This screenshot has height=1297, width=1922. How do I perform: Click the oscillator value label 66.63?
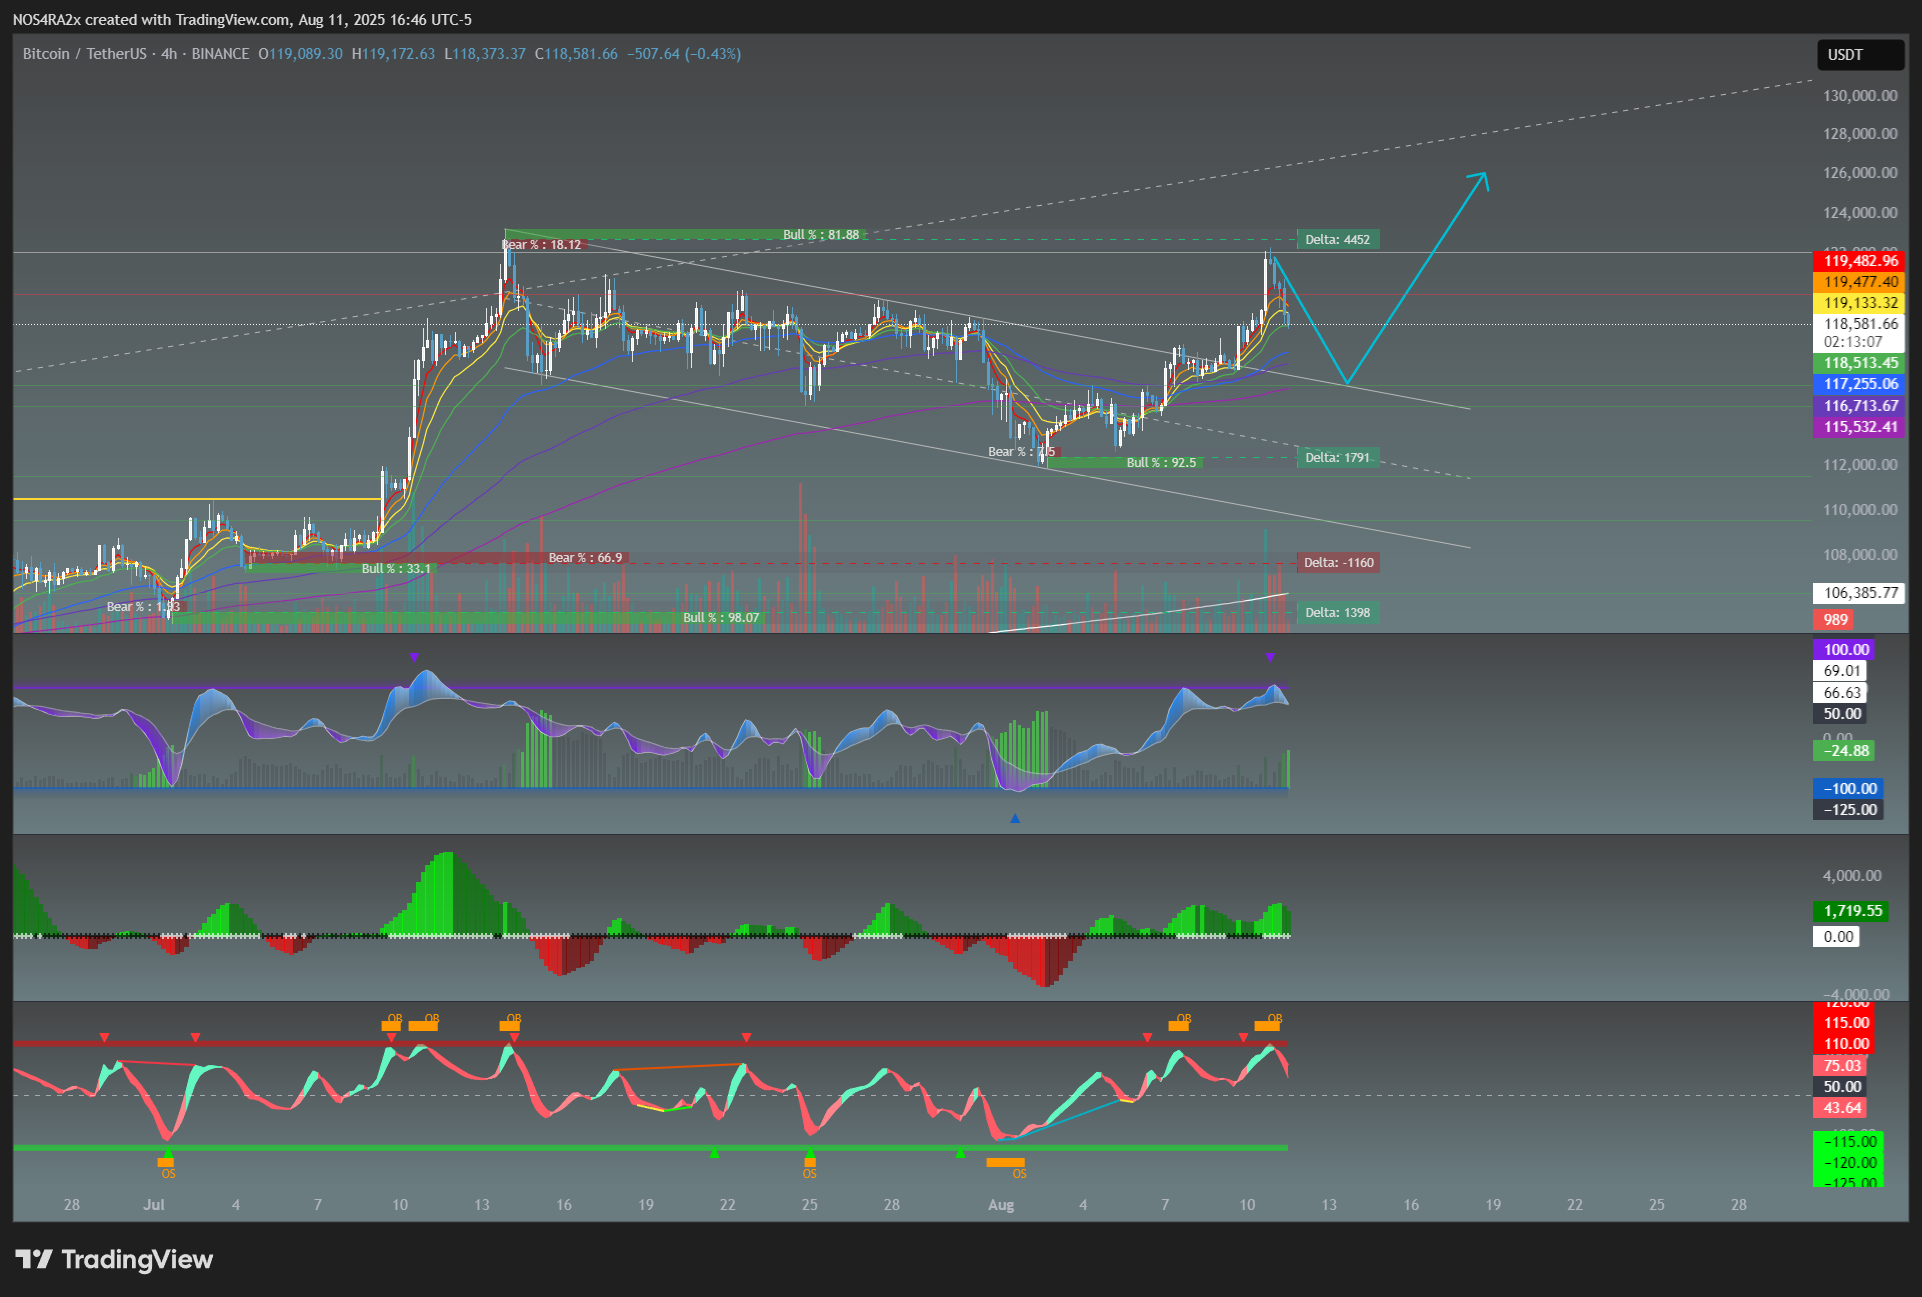tap(1841, 693)
